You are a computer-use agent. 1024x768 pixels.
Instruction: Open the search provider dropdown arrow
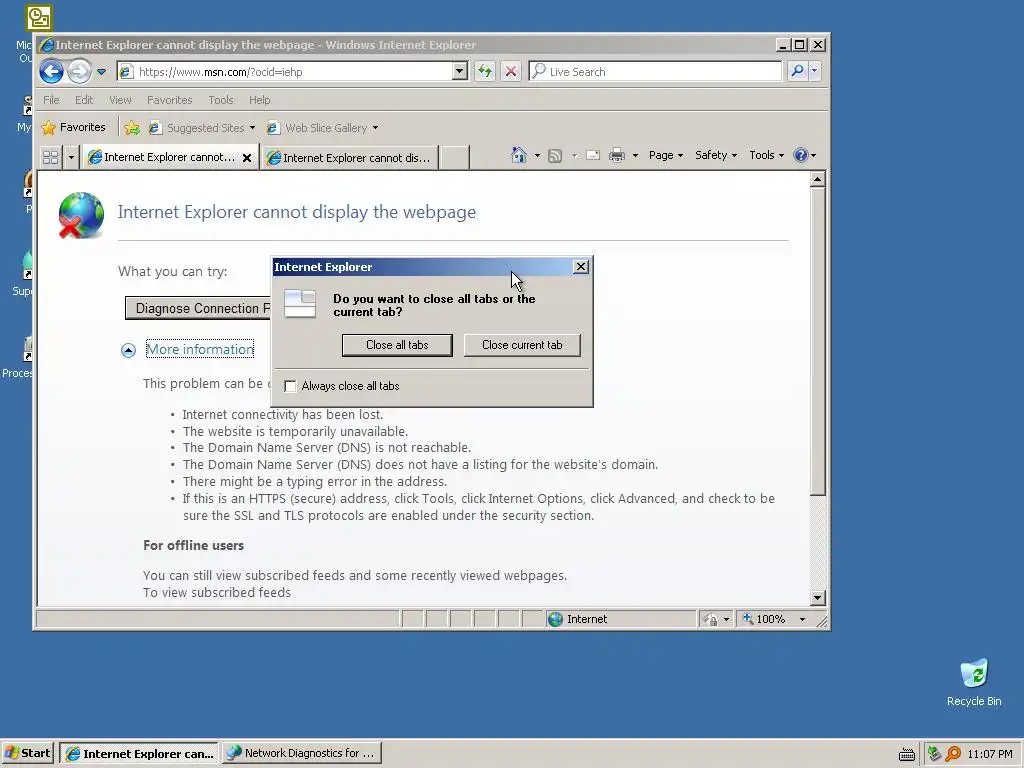(814, 71)
